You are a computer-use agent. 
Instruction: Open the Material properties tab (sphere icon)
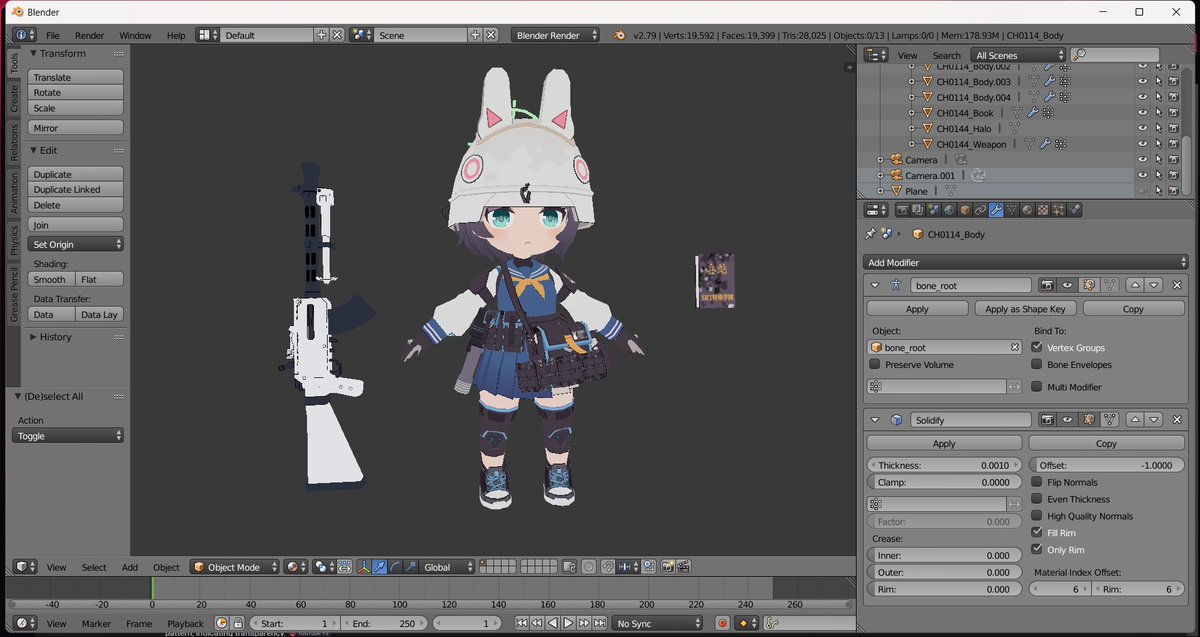[x=1027, y=210]
